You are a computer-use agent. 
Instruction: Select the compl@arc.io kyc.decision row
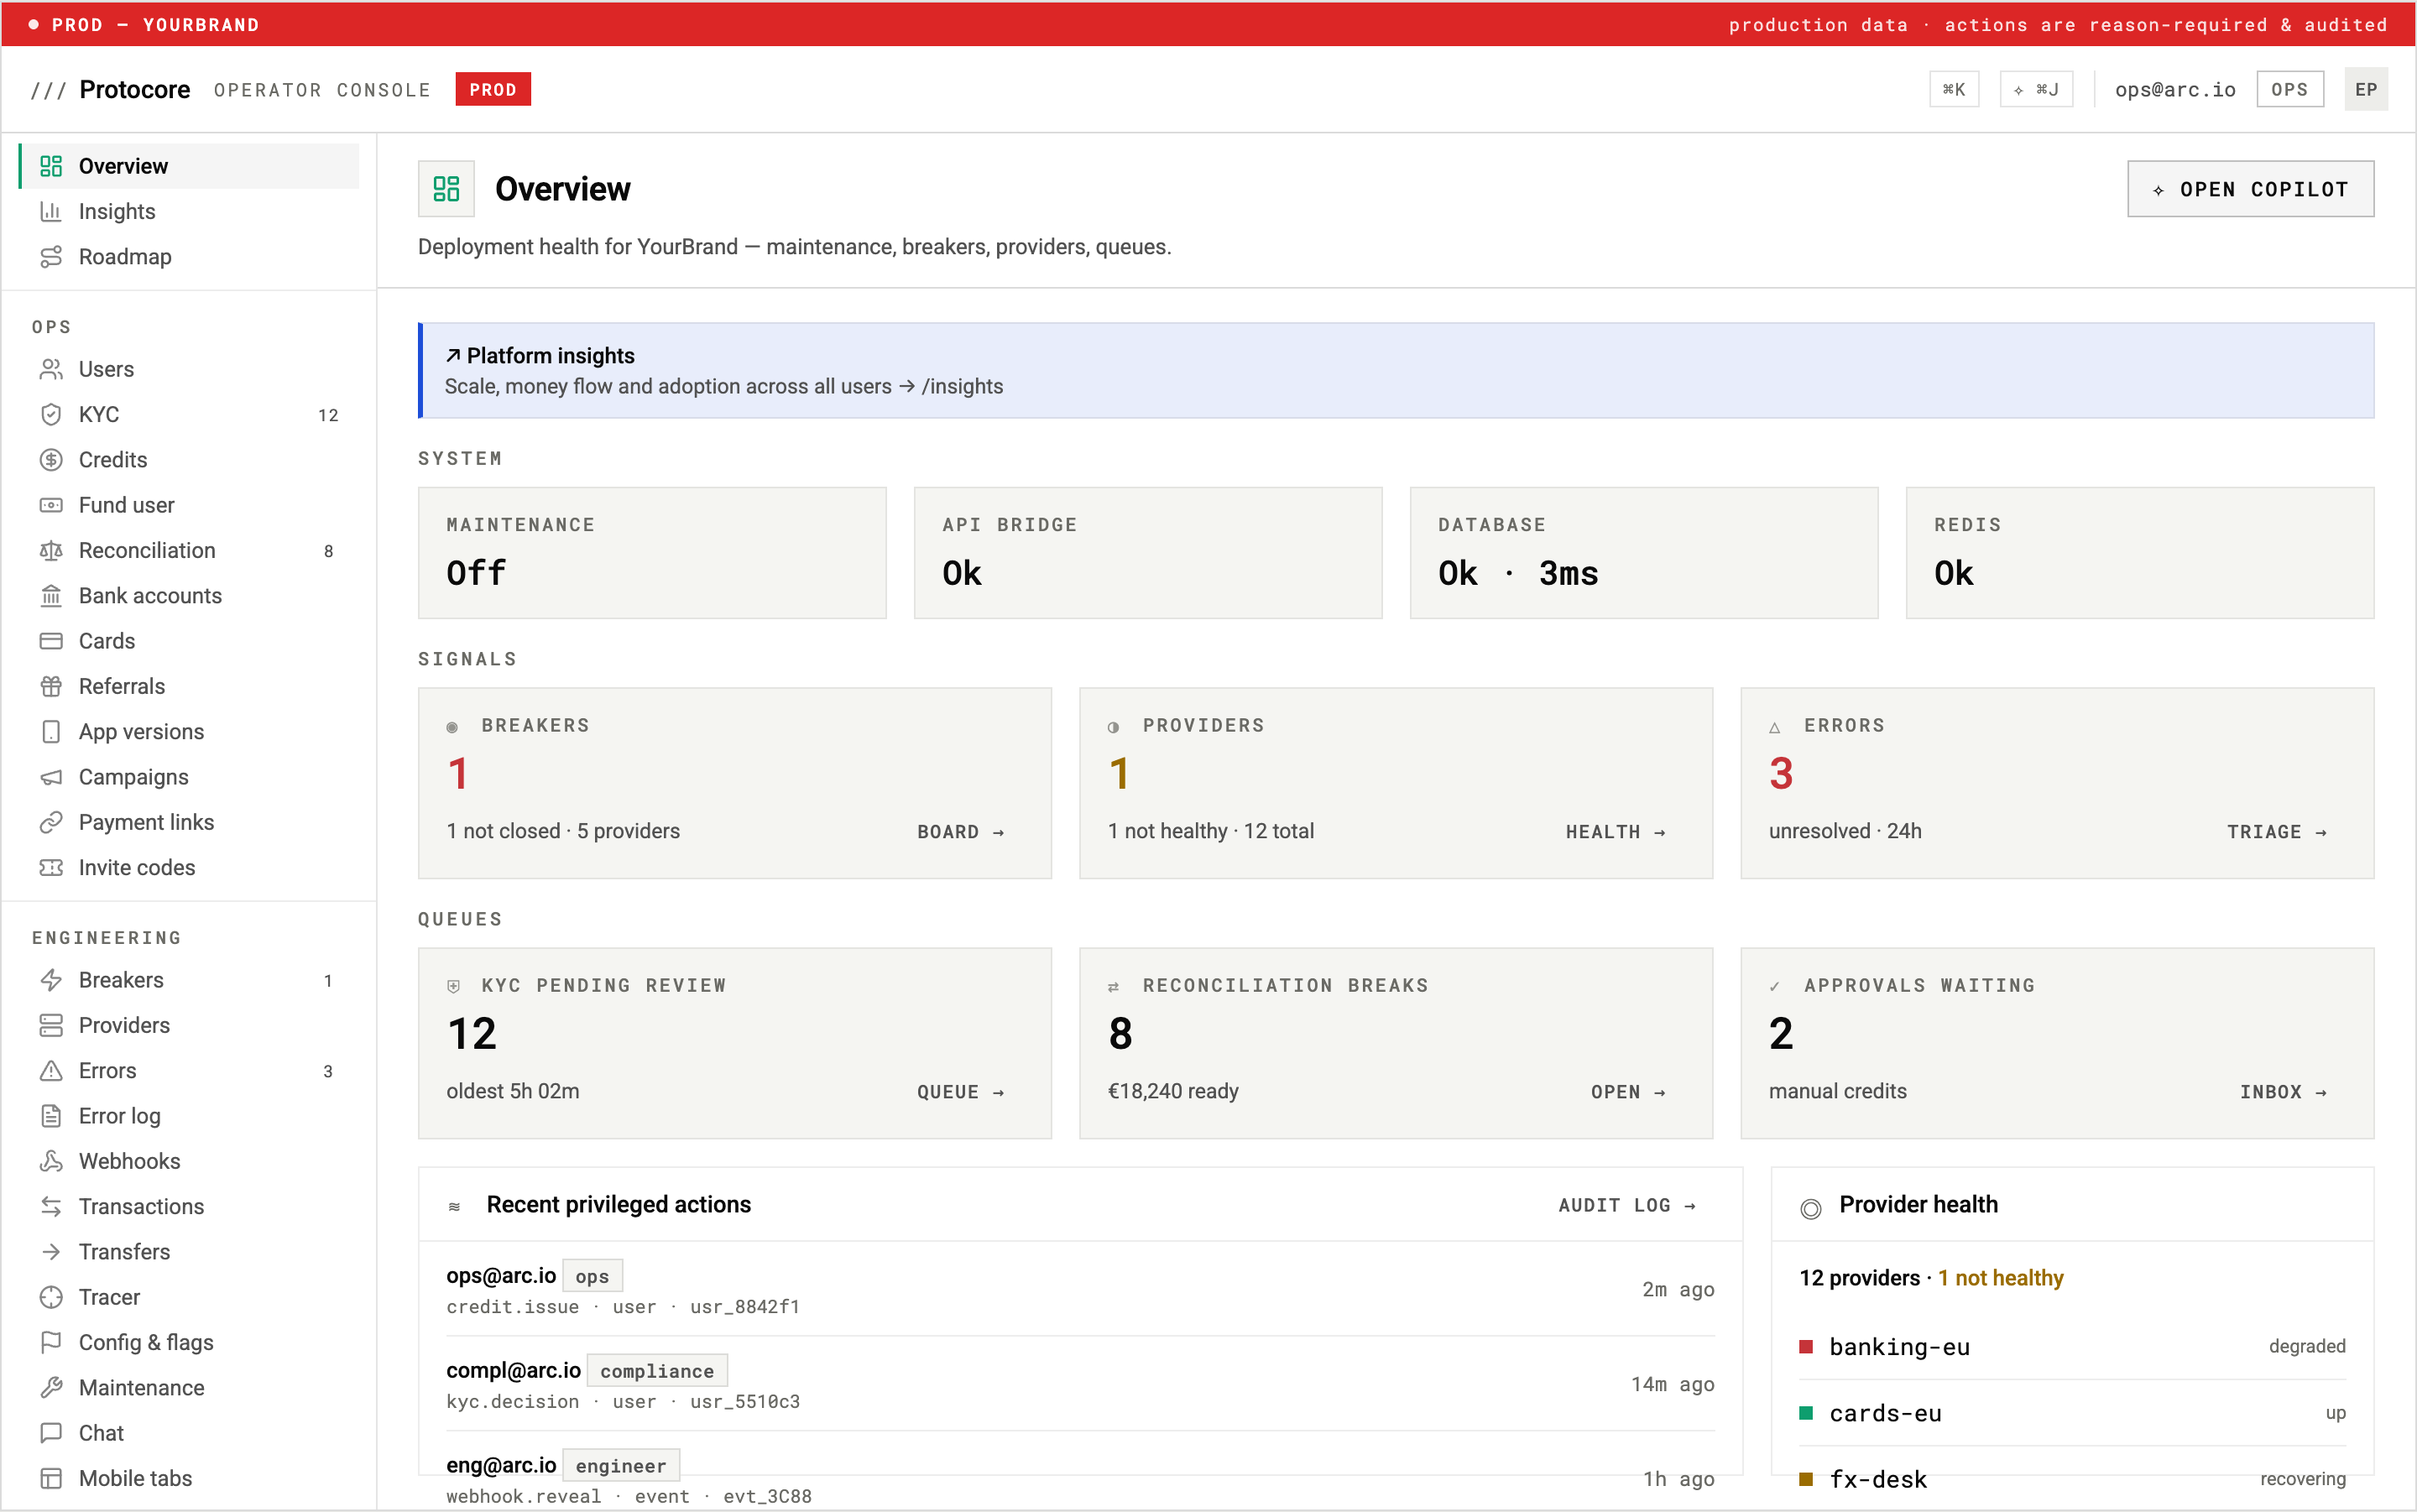pyautogui.click(x=1080, y=1385)
